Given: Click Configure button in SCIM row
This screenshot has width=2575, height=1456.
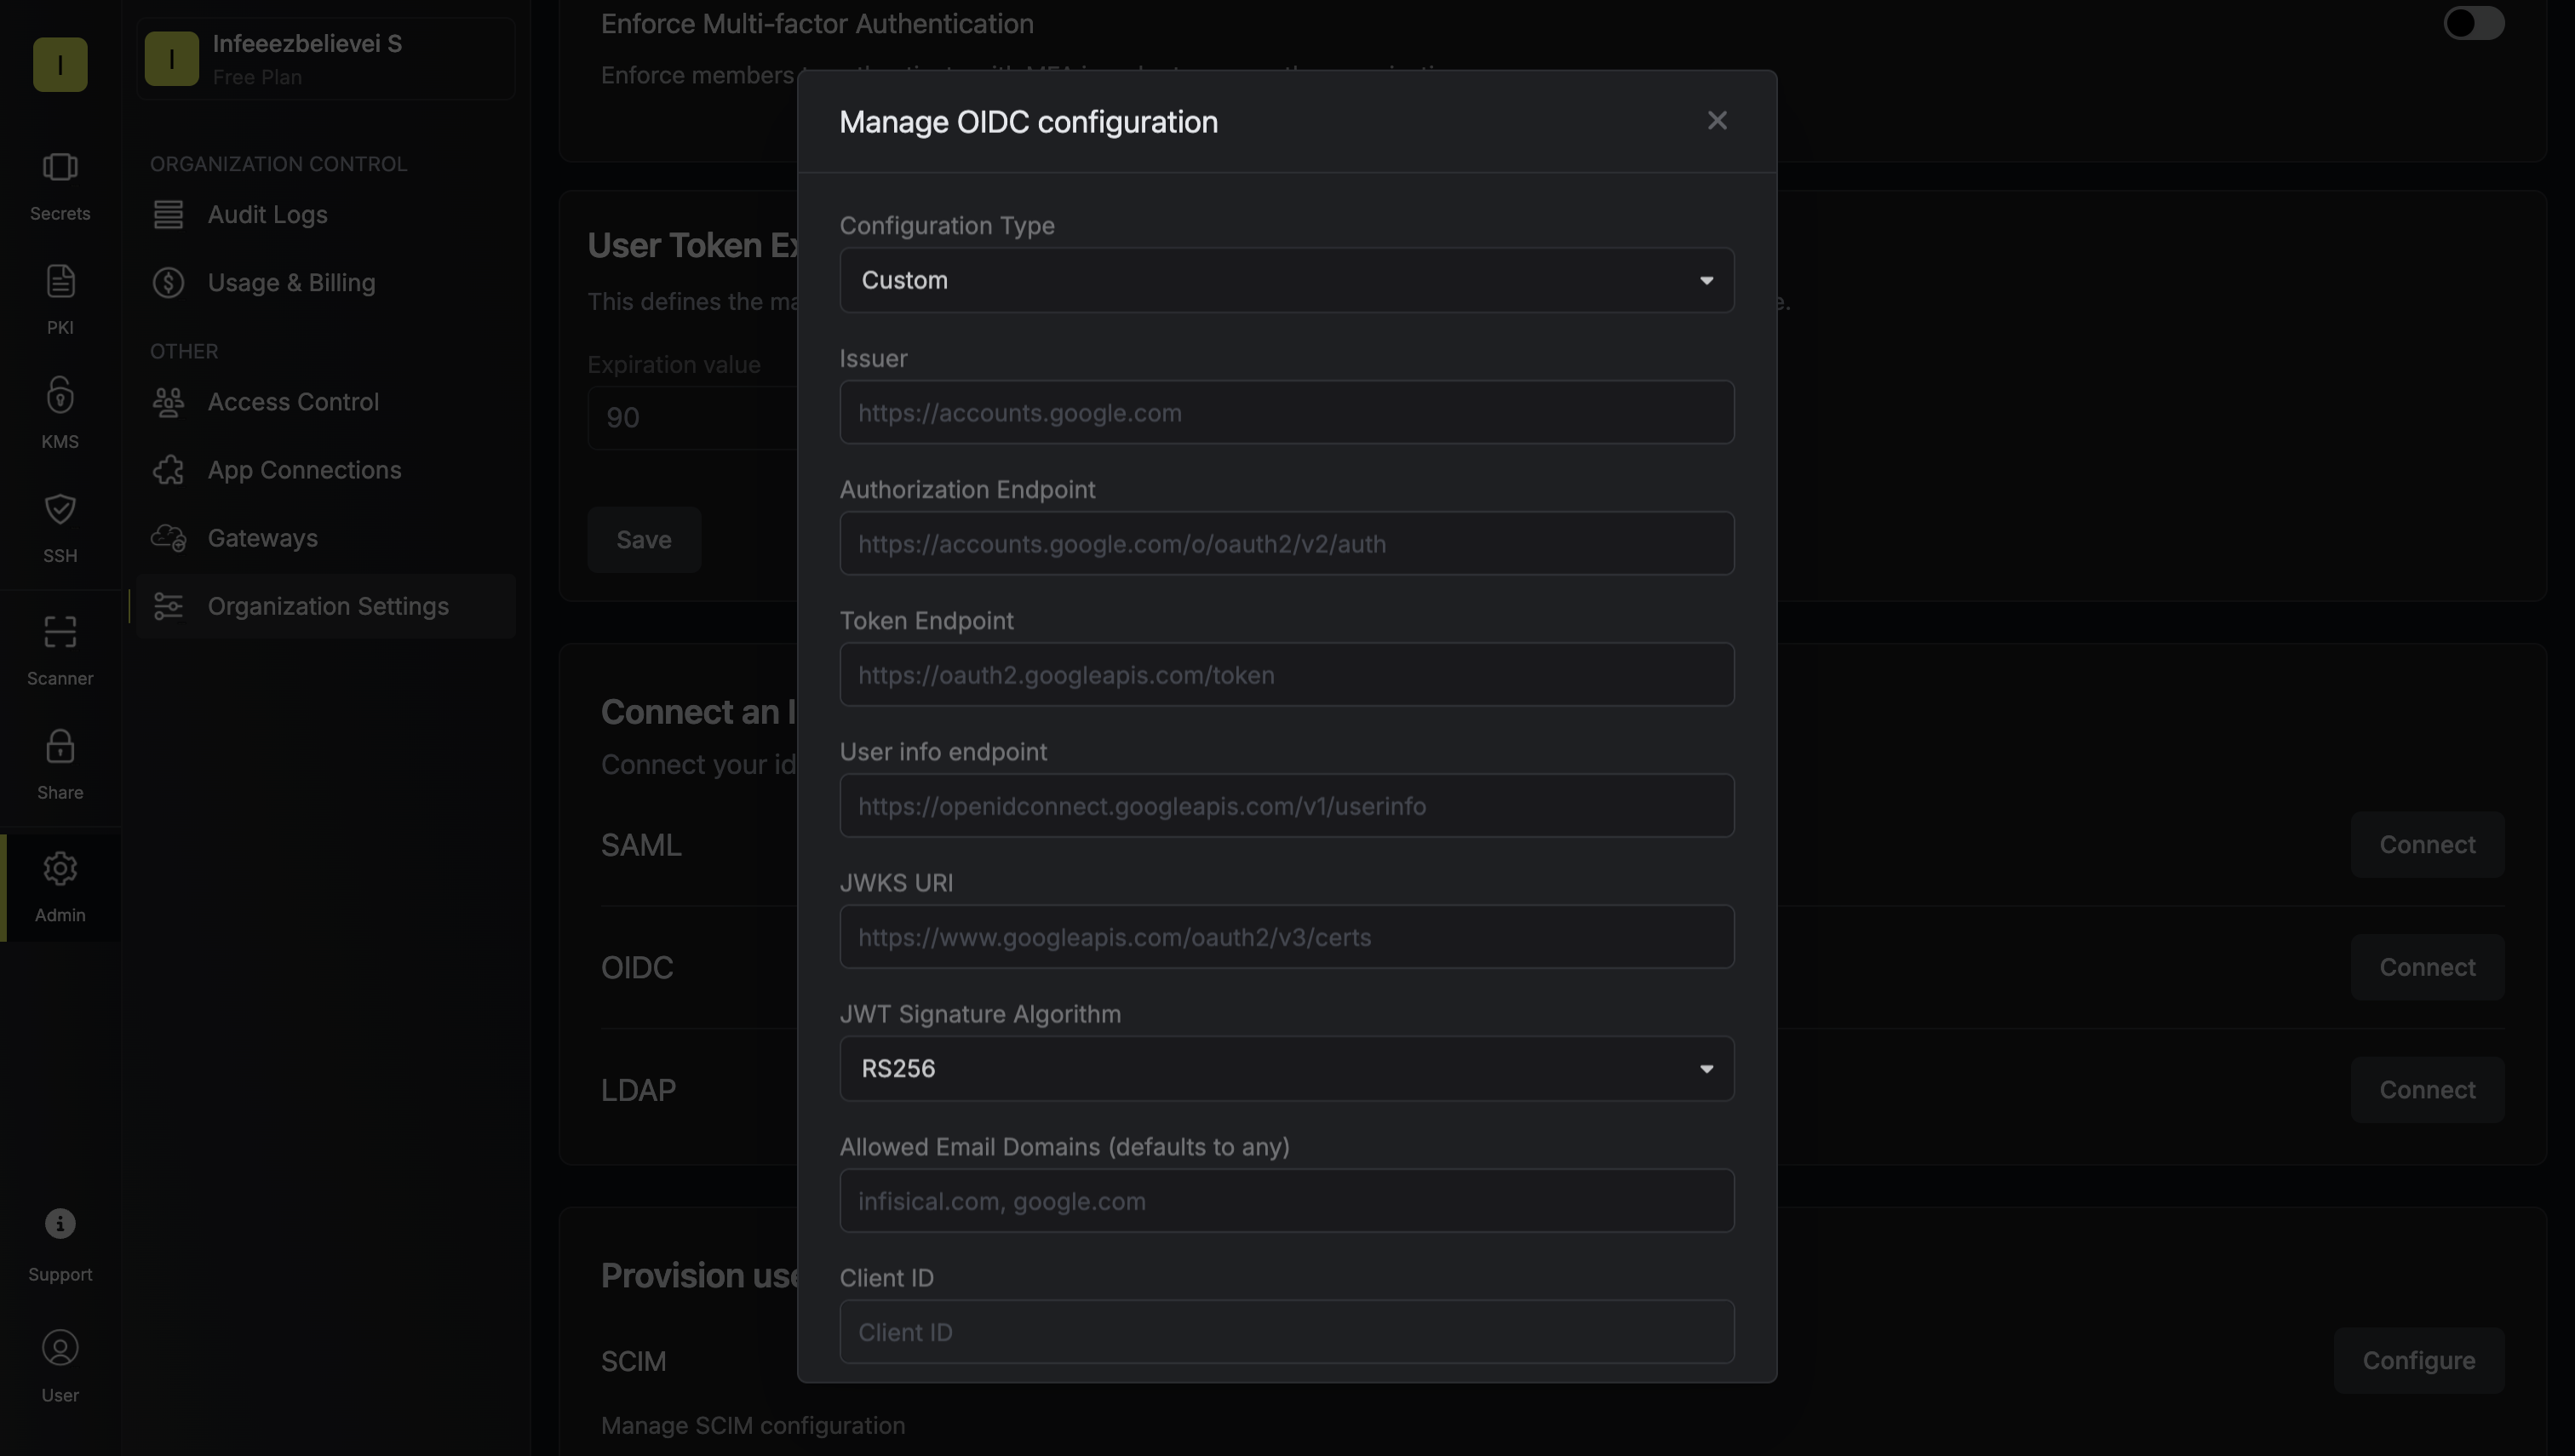Looking at the screenshot, I should point(2419,1361).
